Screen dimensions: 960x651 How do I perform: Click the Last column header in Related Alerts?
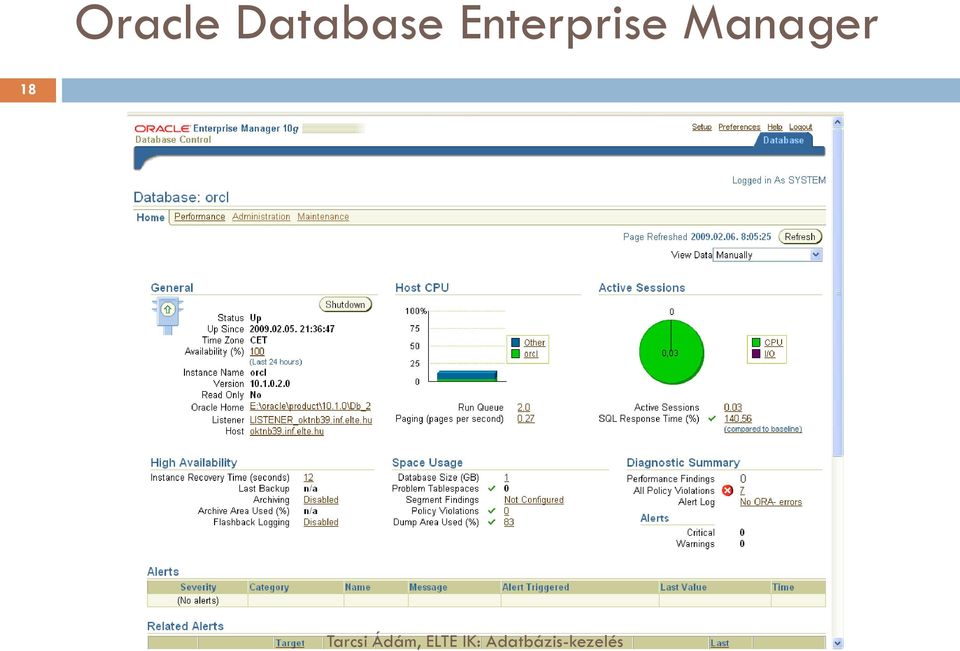pyautogui.click(x=719, y=643)
